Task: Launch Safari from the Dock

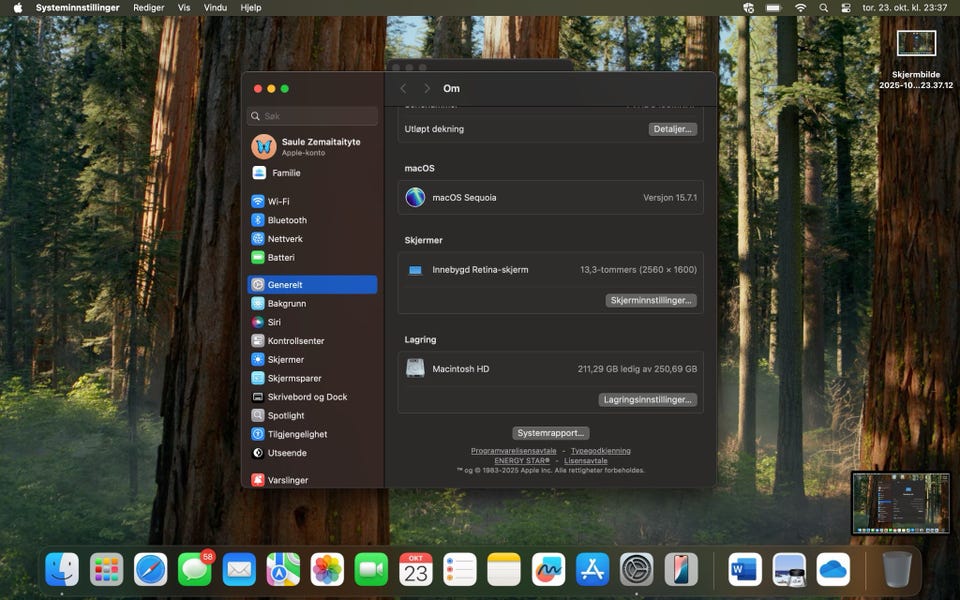Action: (151, 569)
